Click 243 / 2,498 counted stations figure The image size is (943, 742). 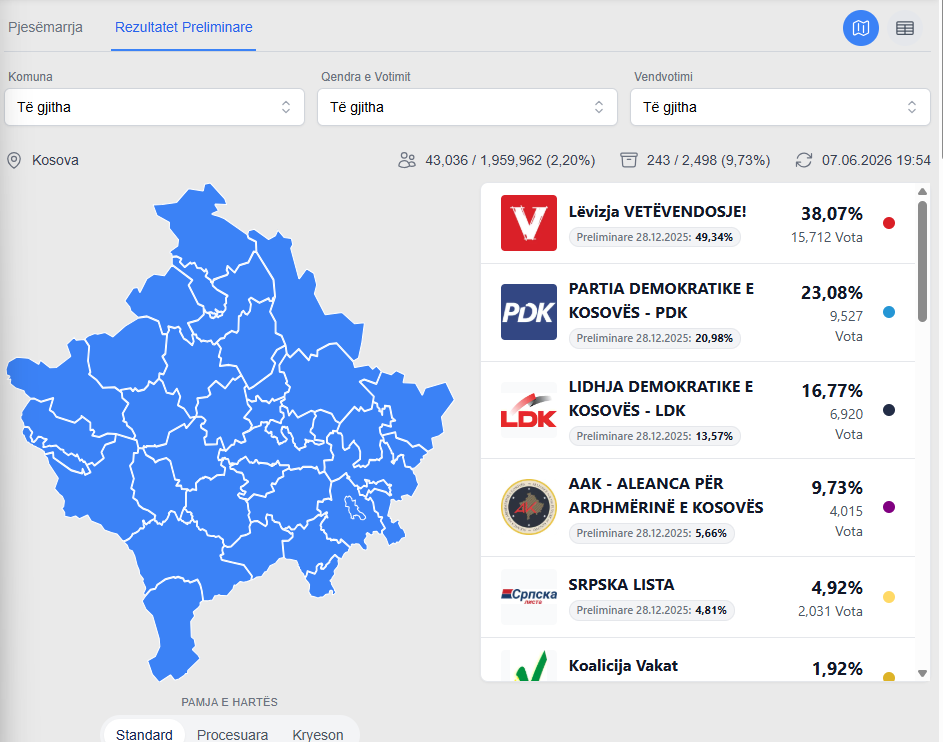708,161
